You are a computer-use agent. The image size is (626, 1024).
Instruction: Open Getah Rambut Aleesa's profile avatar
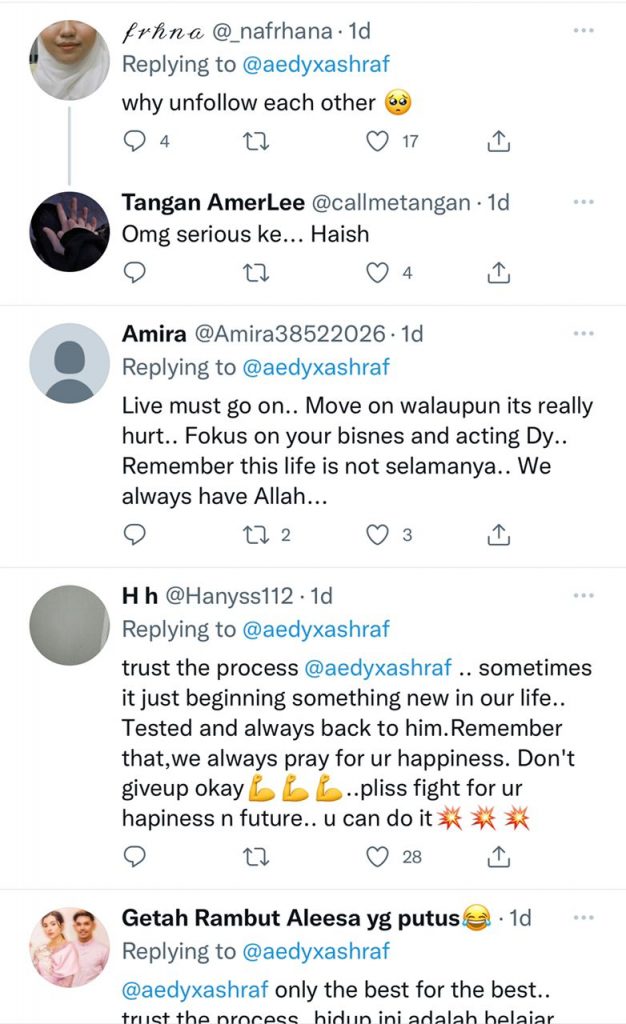[x=69, y=948]
